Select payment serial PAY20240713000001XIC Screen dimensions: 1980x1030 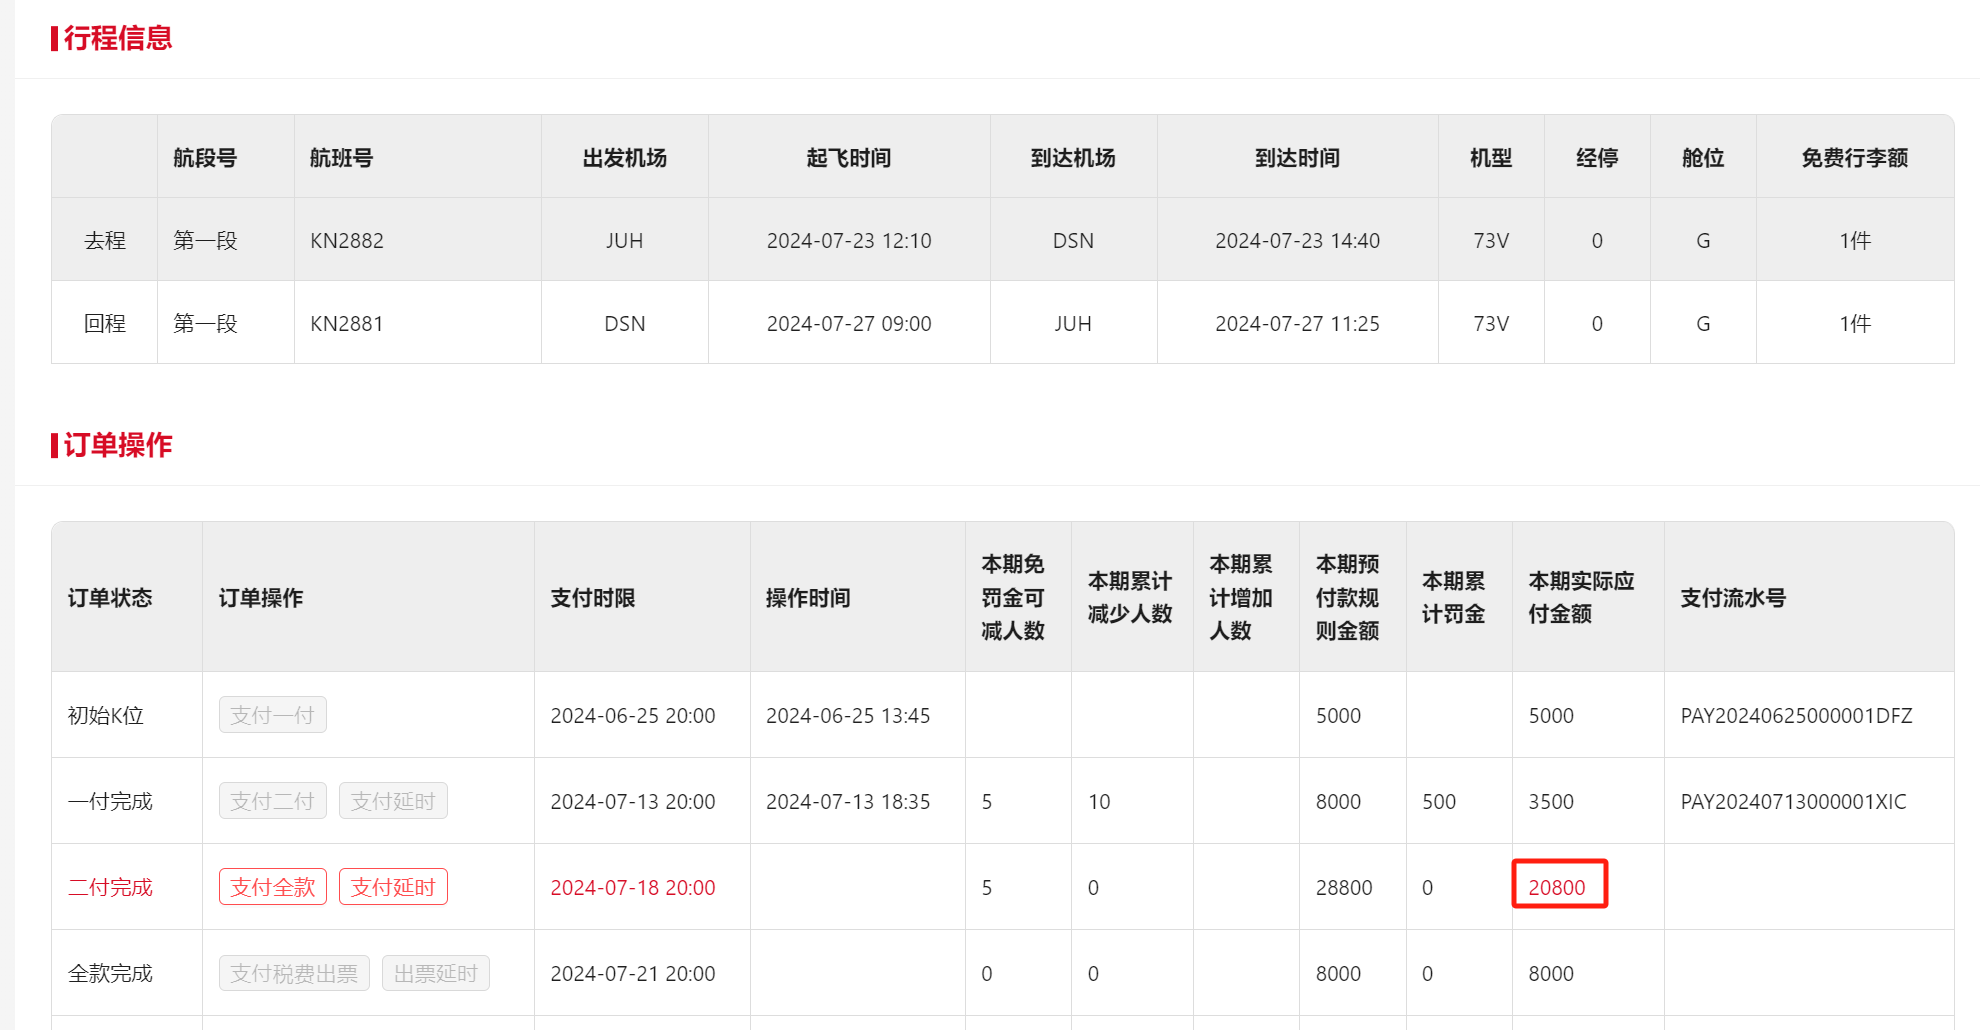(1793, 802)
